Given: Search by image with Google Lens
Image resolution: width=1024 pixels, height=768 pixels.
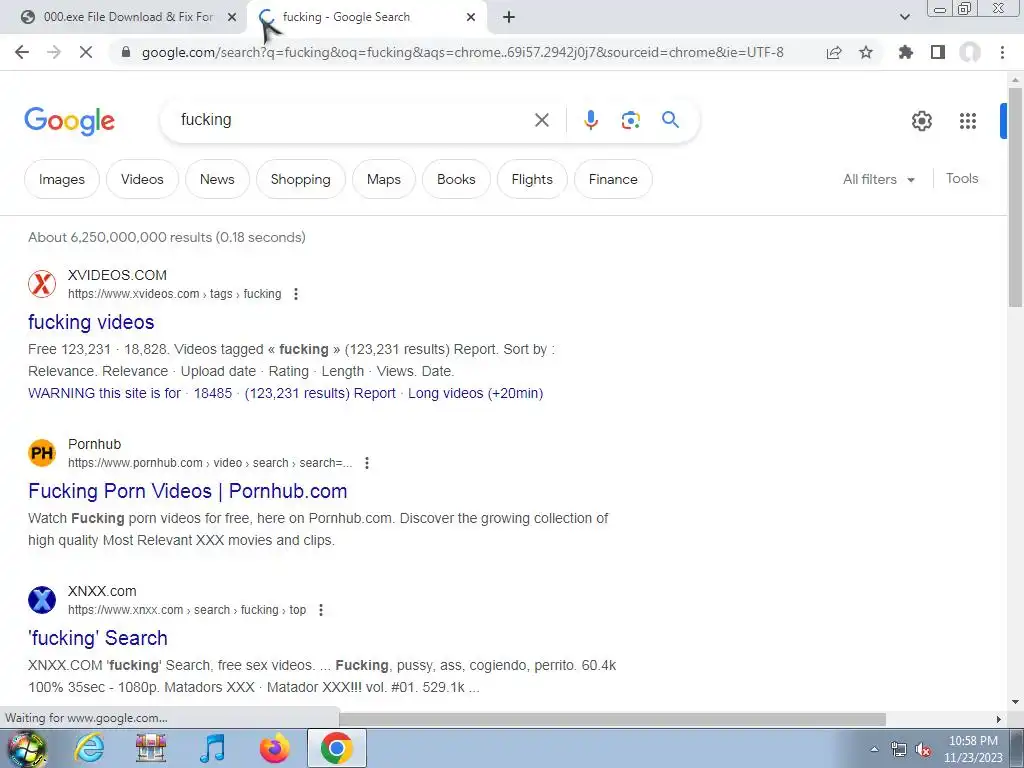Looking at the screenshot, I should tap(630, 120).
